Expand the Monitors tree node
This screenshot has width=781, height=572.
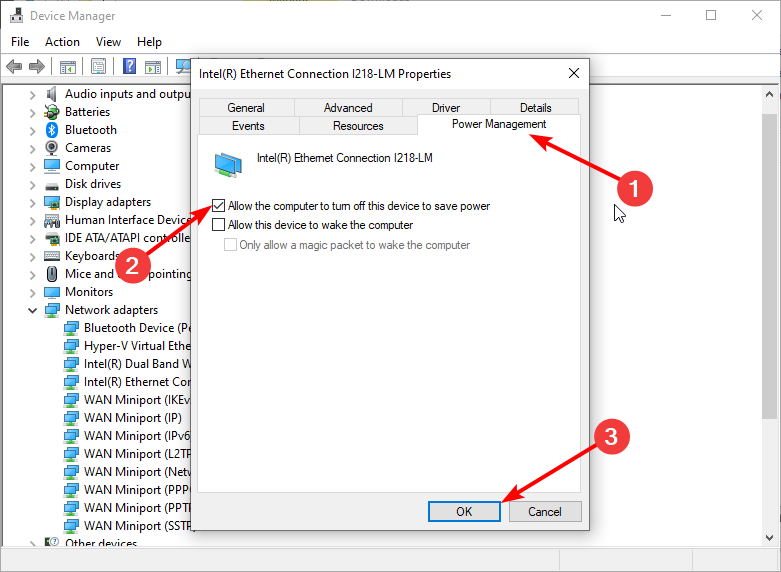[32, 292]
